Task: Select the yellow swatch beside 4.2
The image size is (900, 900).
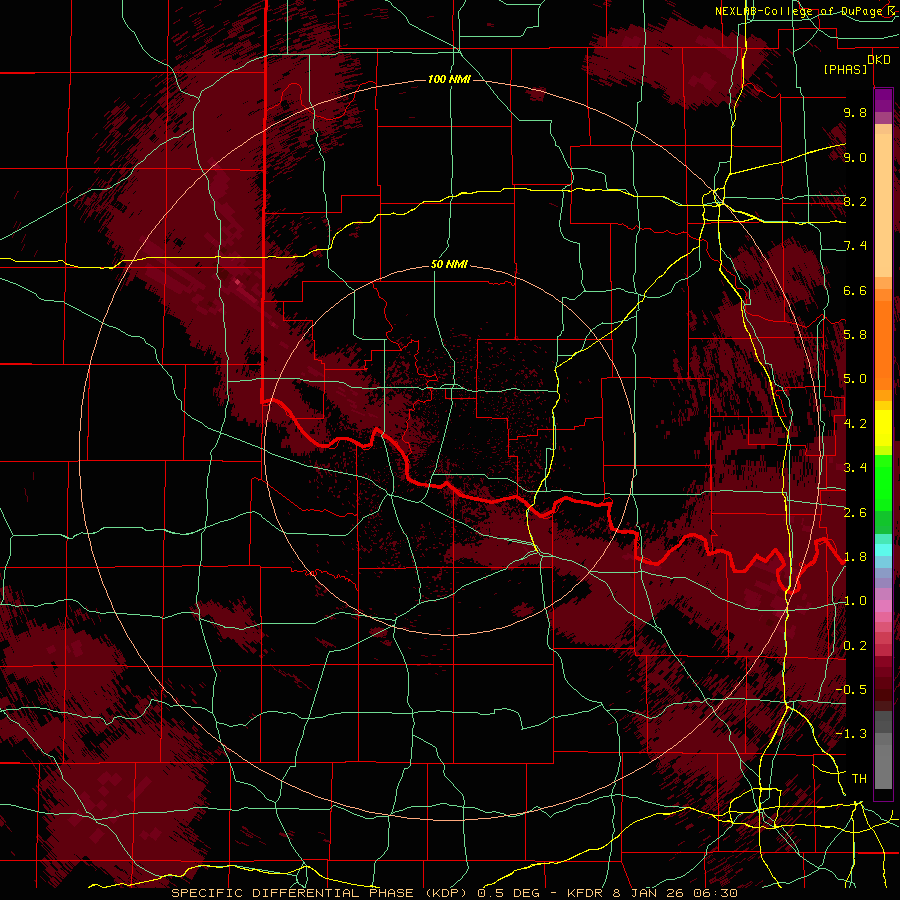Action: (x=883, y=428)
